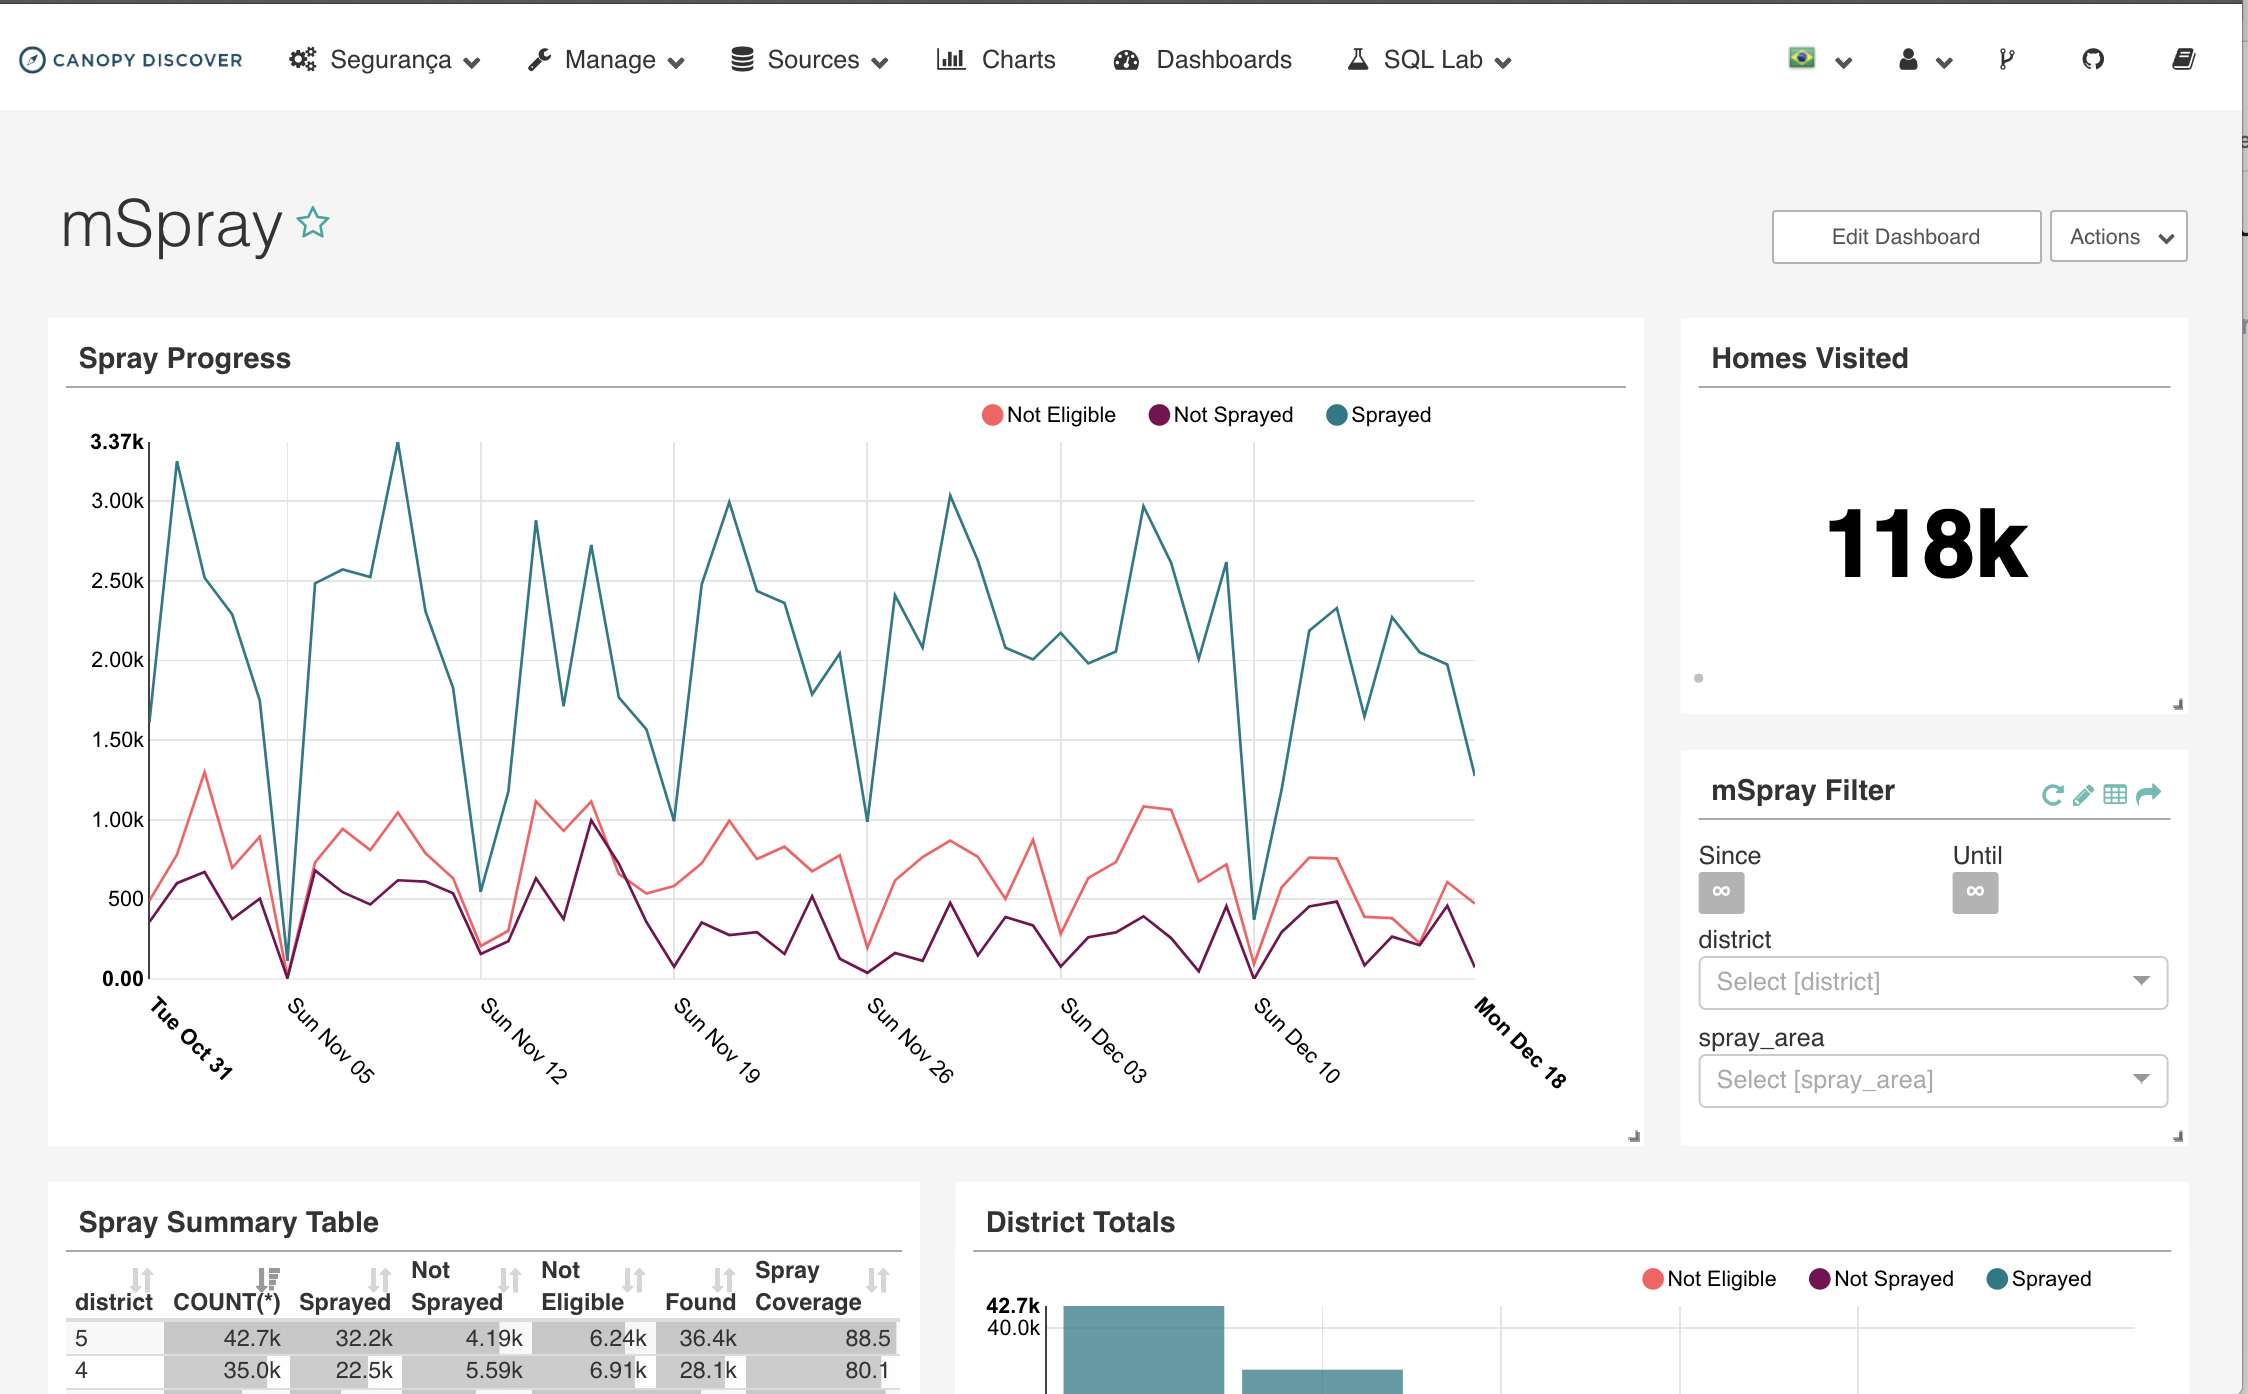Open the Manage menu

606,60
